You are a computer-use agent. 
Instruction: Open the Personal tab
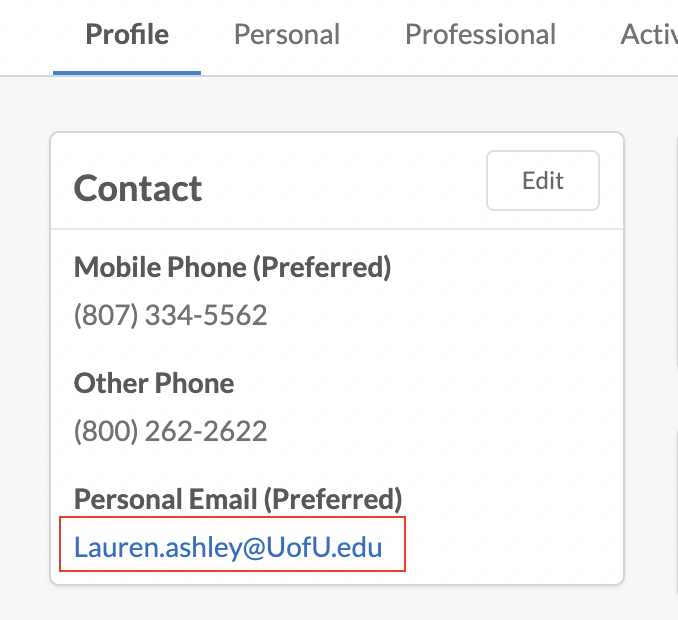[287, 35]
